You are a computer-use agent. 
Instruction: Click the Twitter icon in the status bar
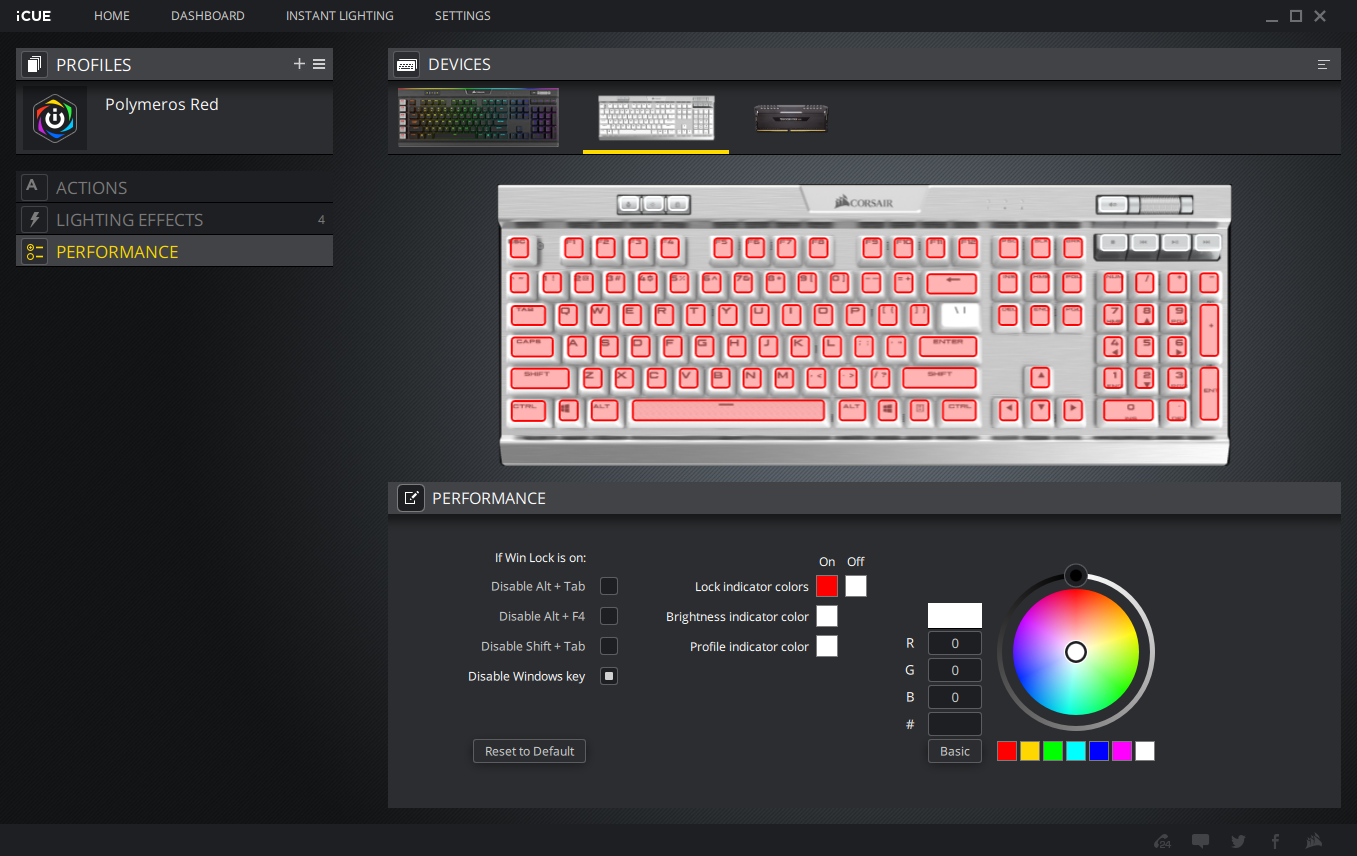click(x=1238, y=841)
